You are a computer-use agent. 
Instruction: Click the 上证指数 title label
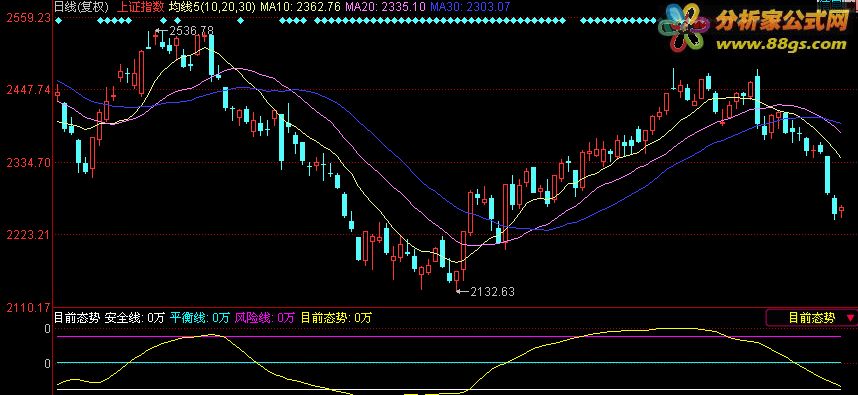tap(141, 7)
